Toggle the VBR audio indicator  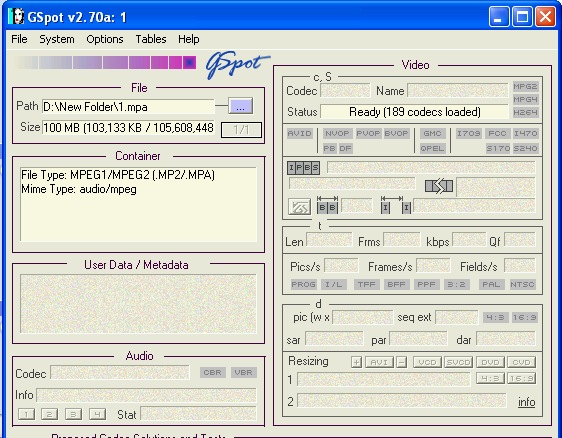click(x=243, y=372)
